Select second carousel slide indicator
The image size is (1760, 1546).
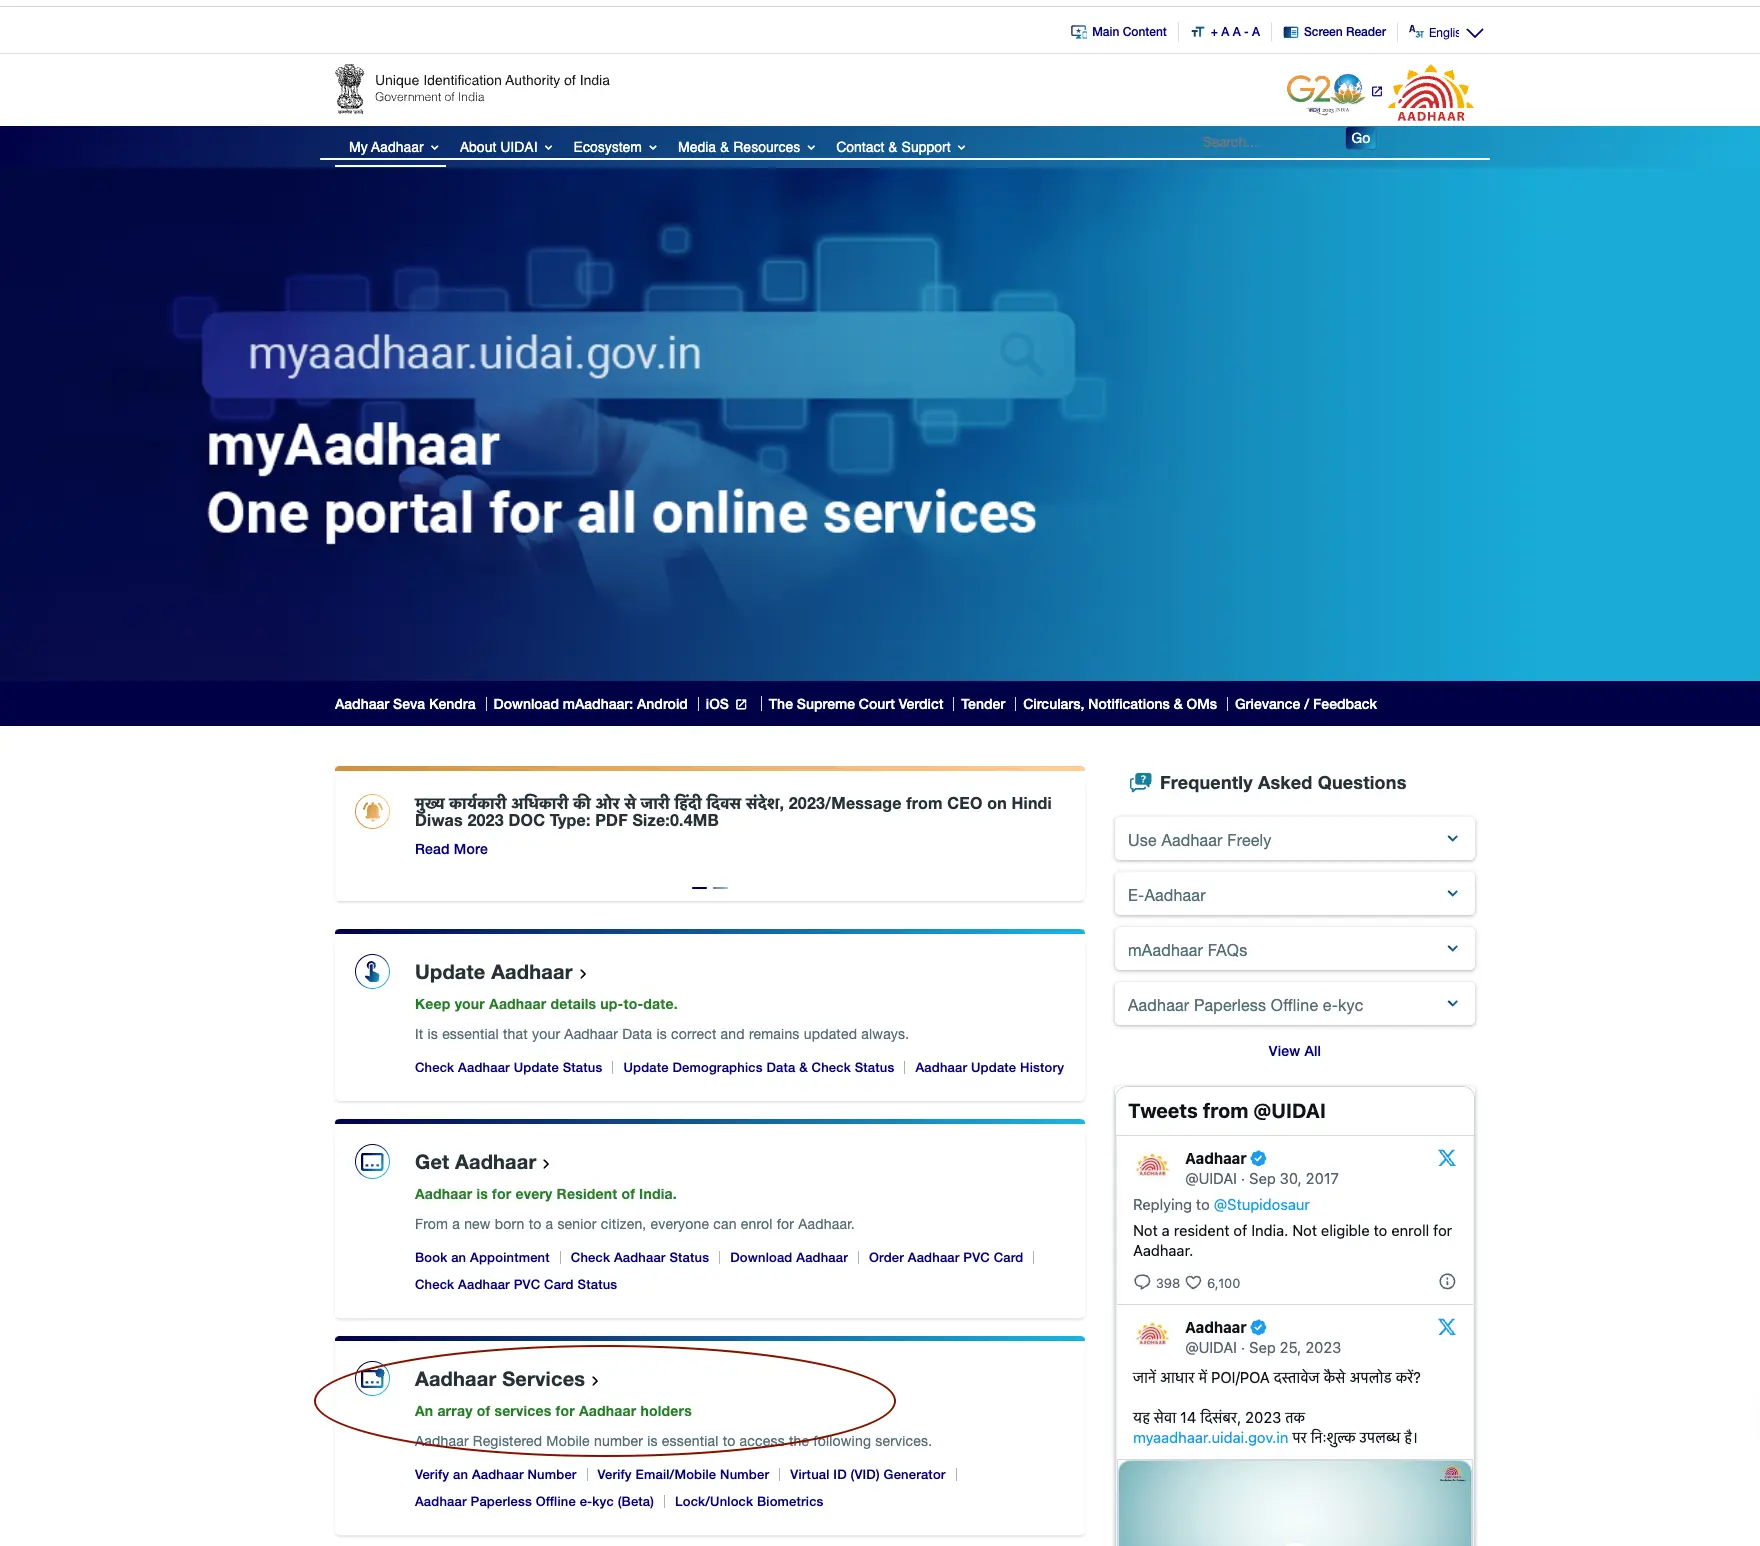pos(720,888)
